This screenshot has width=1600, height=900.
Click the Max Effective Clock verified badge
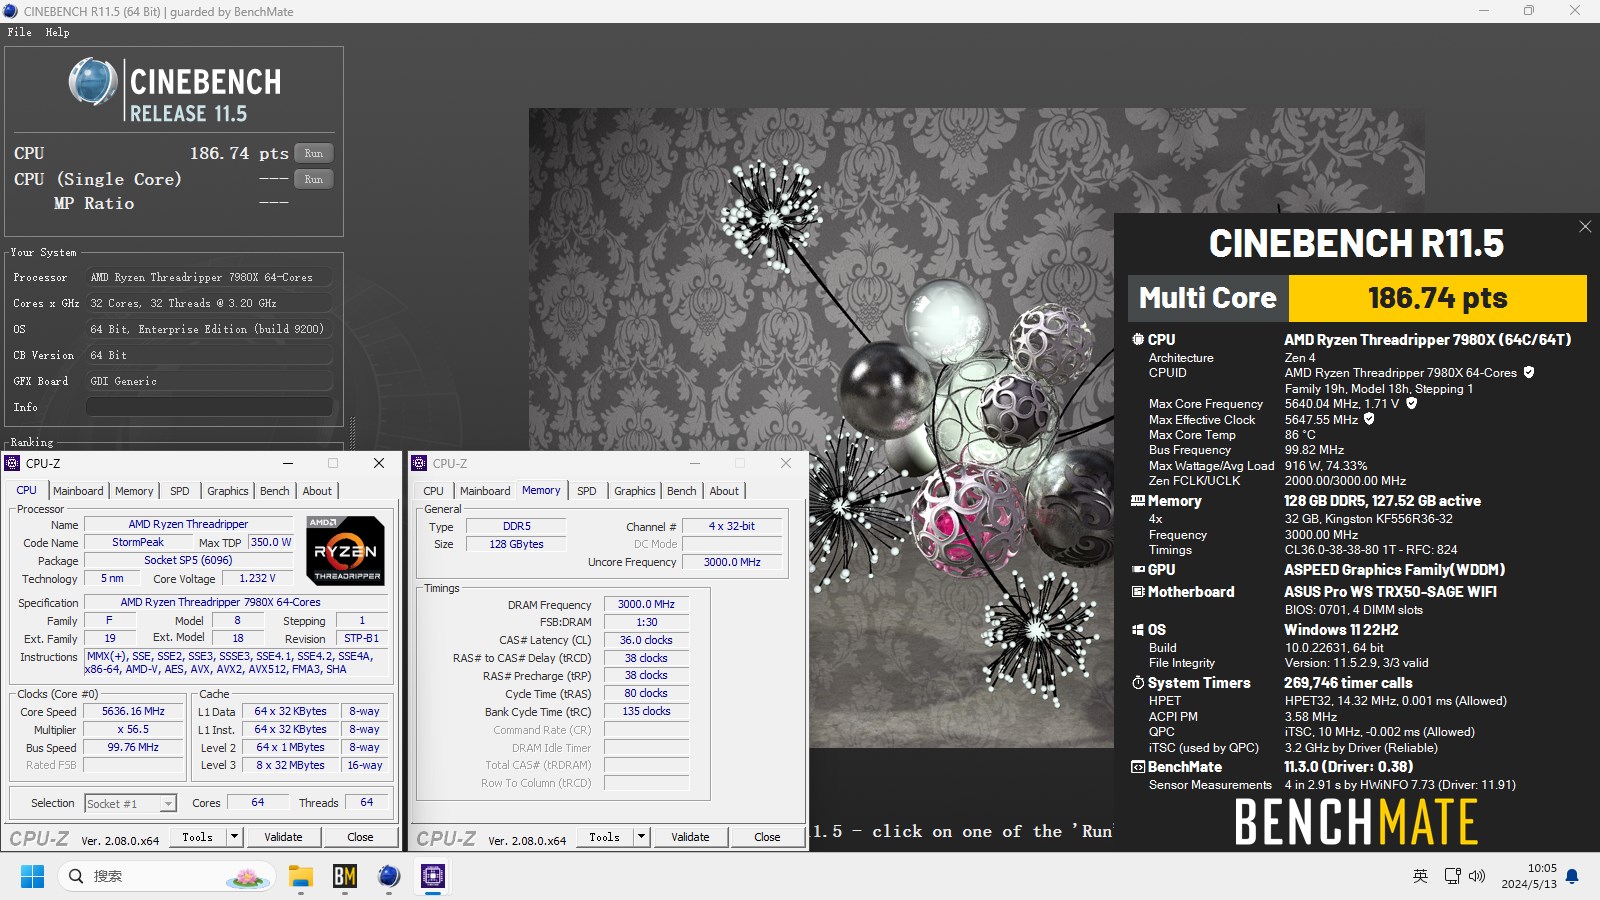1369,419
